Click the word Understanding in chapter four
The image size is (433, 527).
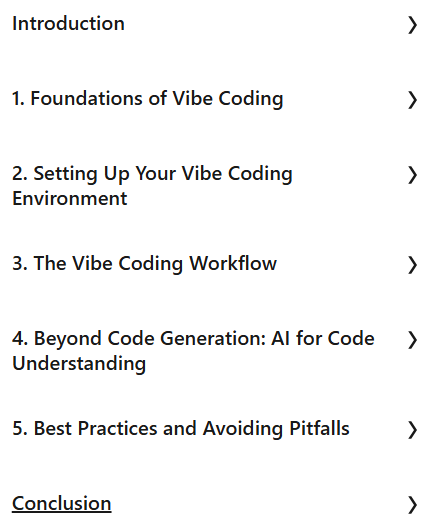tap(79, 364)
